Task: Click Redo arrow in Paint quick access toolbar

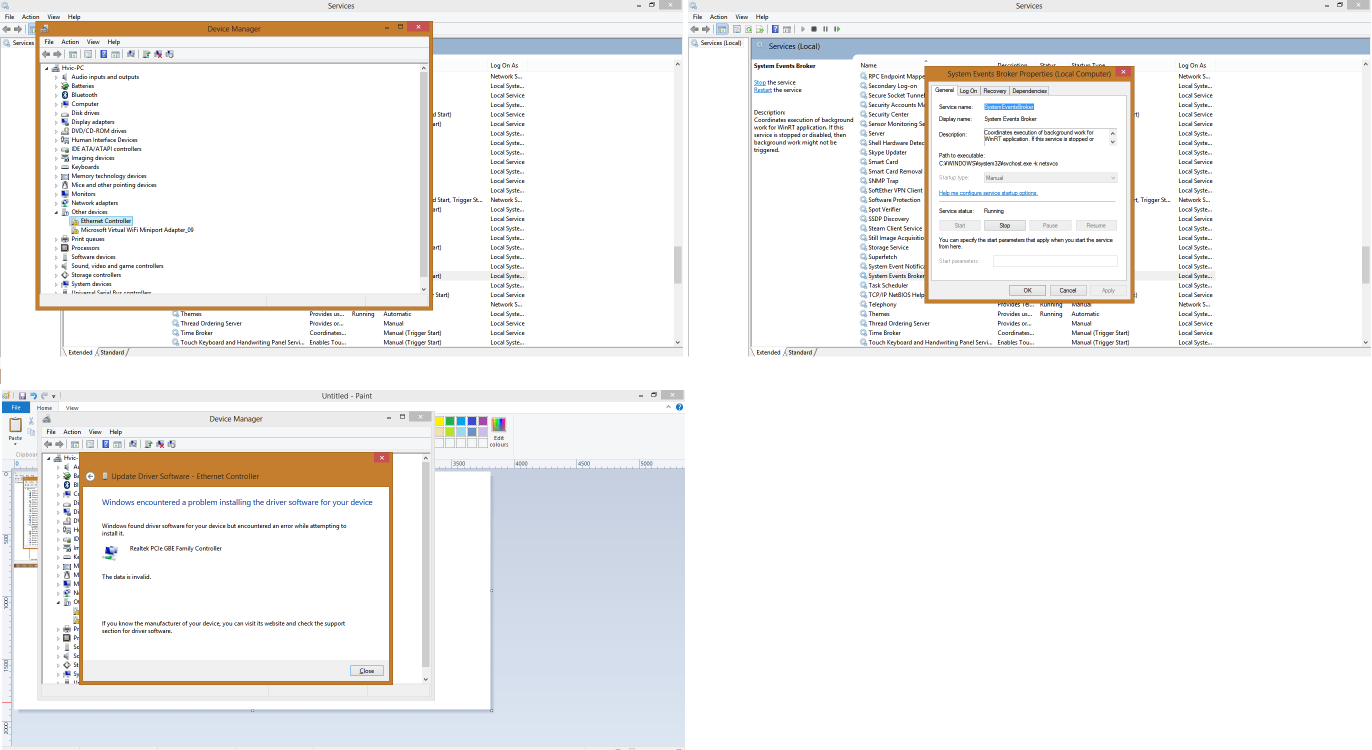Action: coord(44,396)
